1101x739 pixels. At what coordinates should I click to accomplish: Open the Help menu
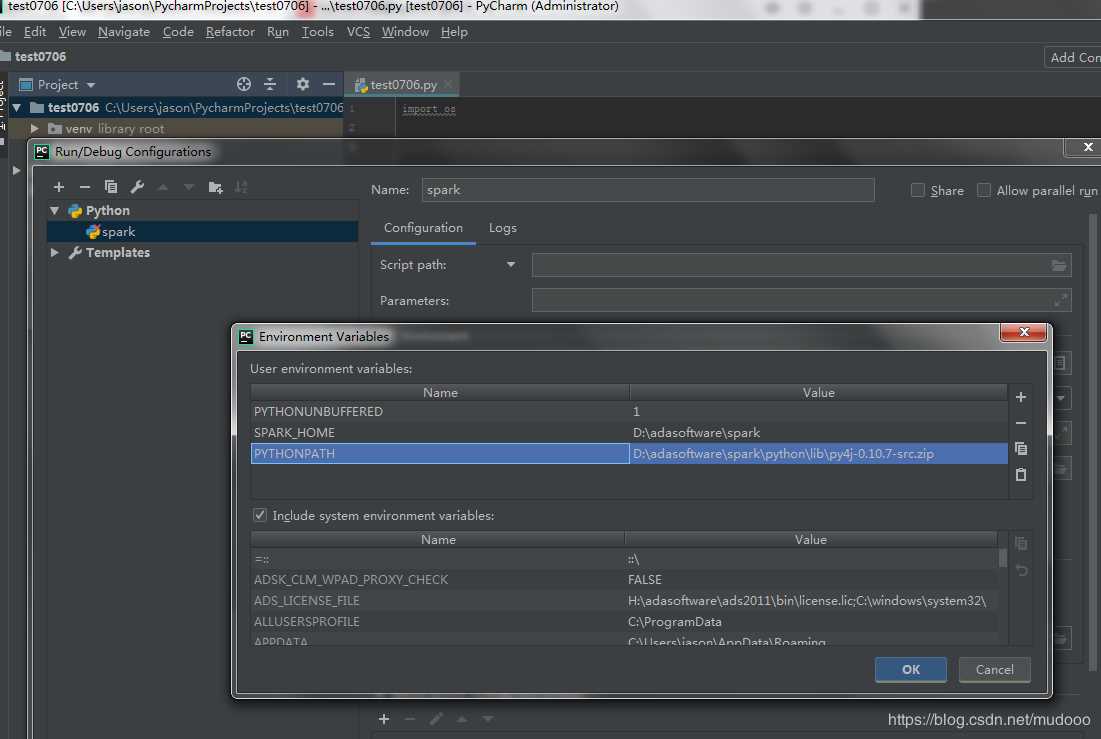454,32
